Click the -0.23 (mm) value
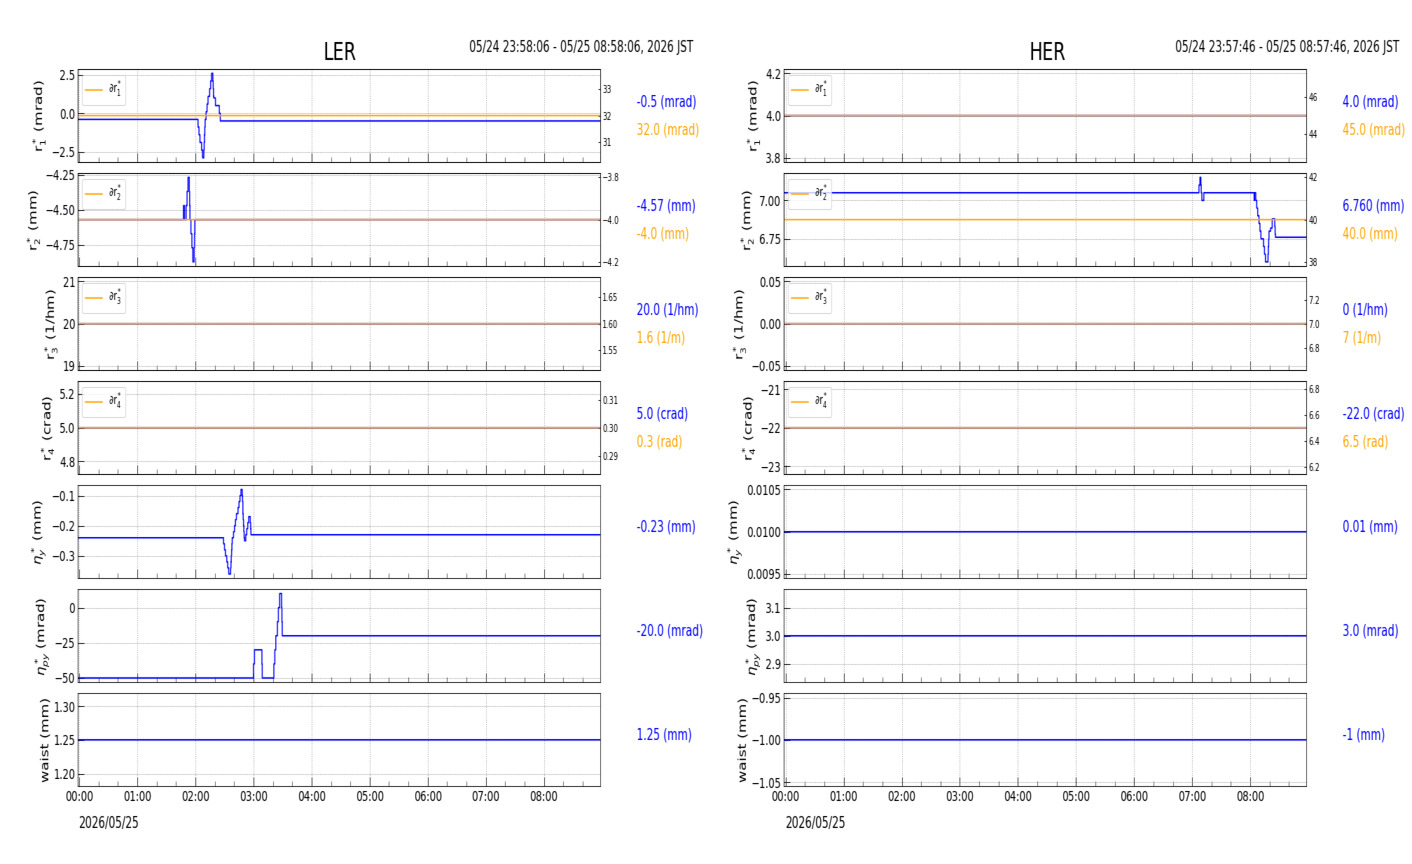This screenshot has width=1412, height=864. tap(666, 527)
